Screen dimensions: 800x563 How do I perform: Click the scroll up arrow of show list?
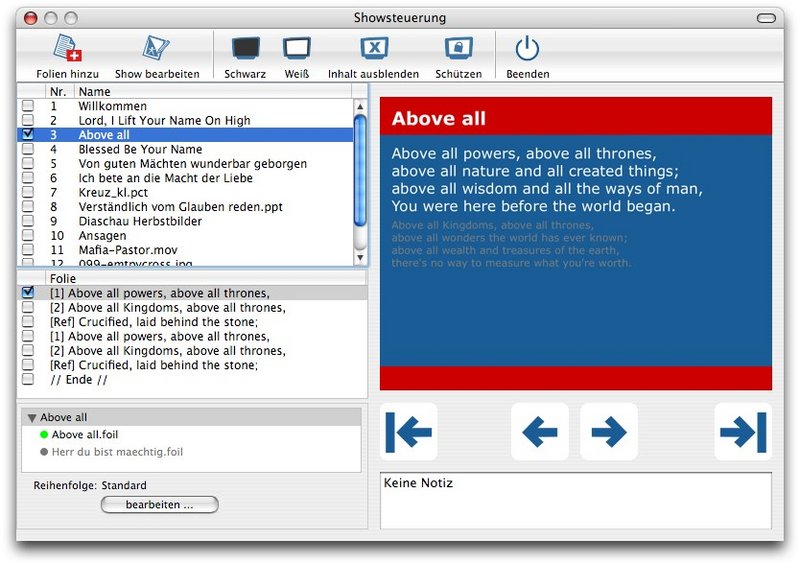click(360, 106)
